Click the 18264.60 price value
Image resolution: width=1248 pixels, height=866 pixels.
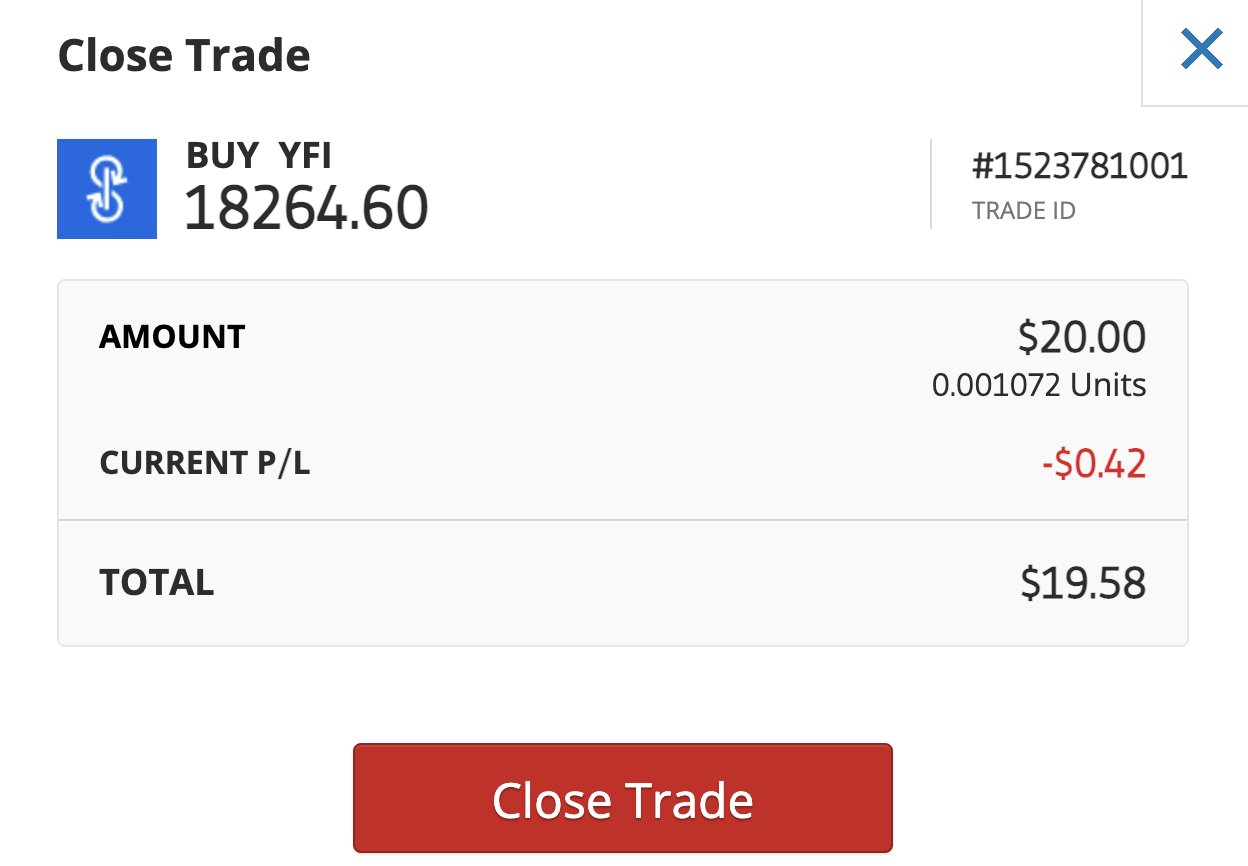306,209
